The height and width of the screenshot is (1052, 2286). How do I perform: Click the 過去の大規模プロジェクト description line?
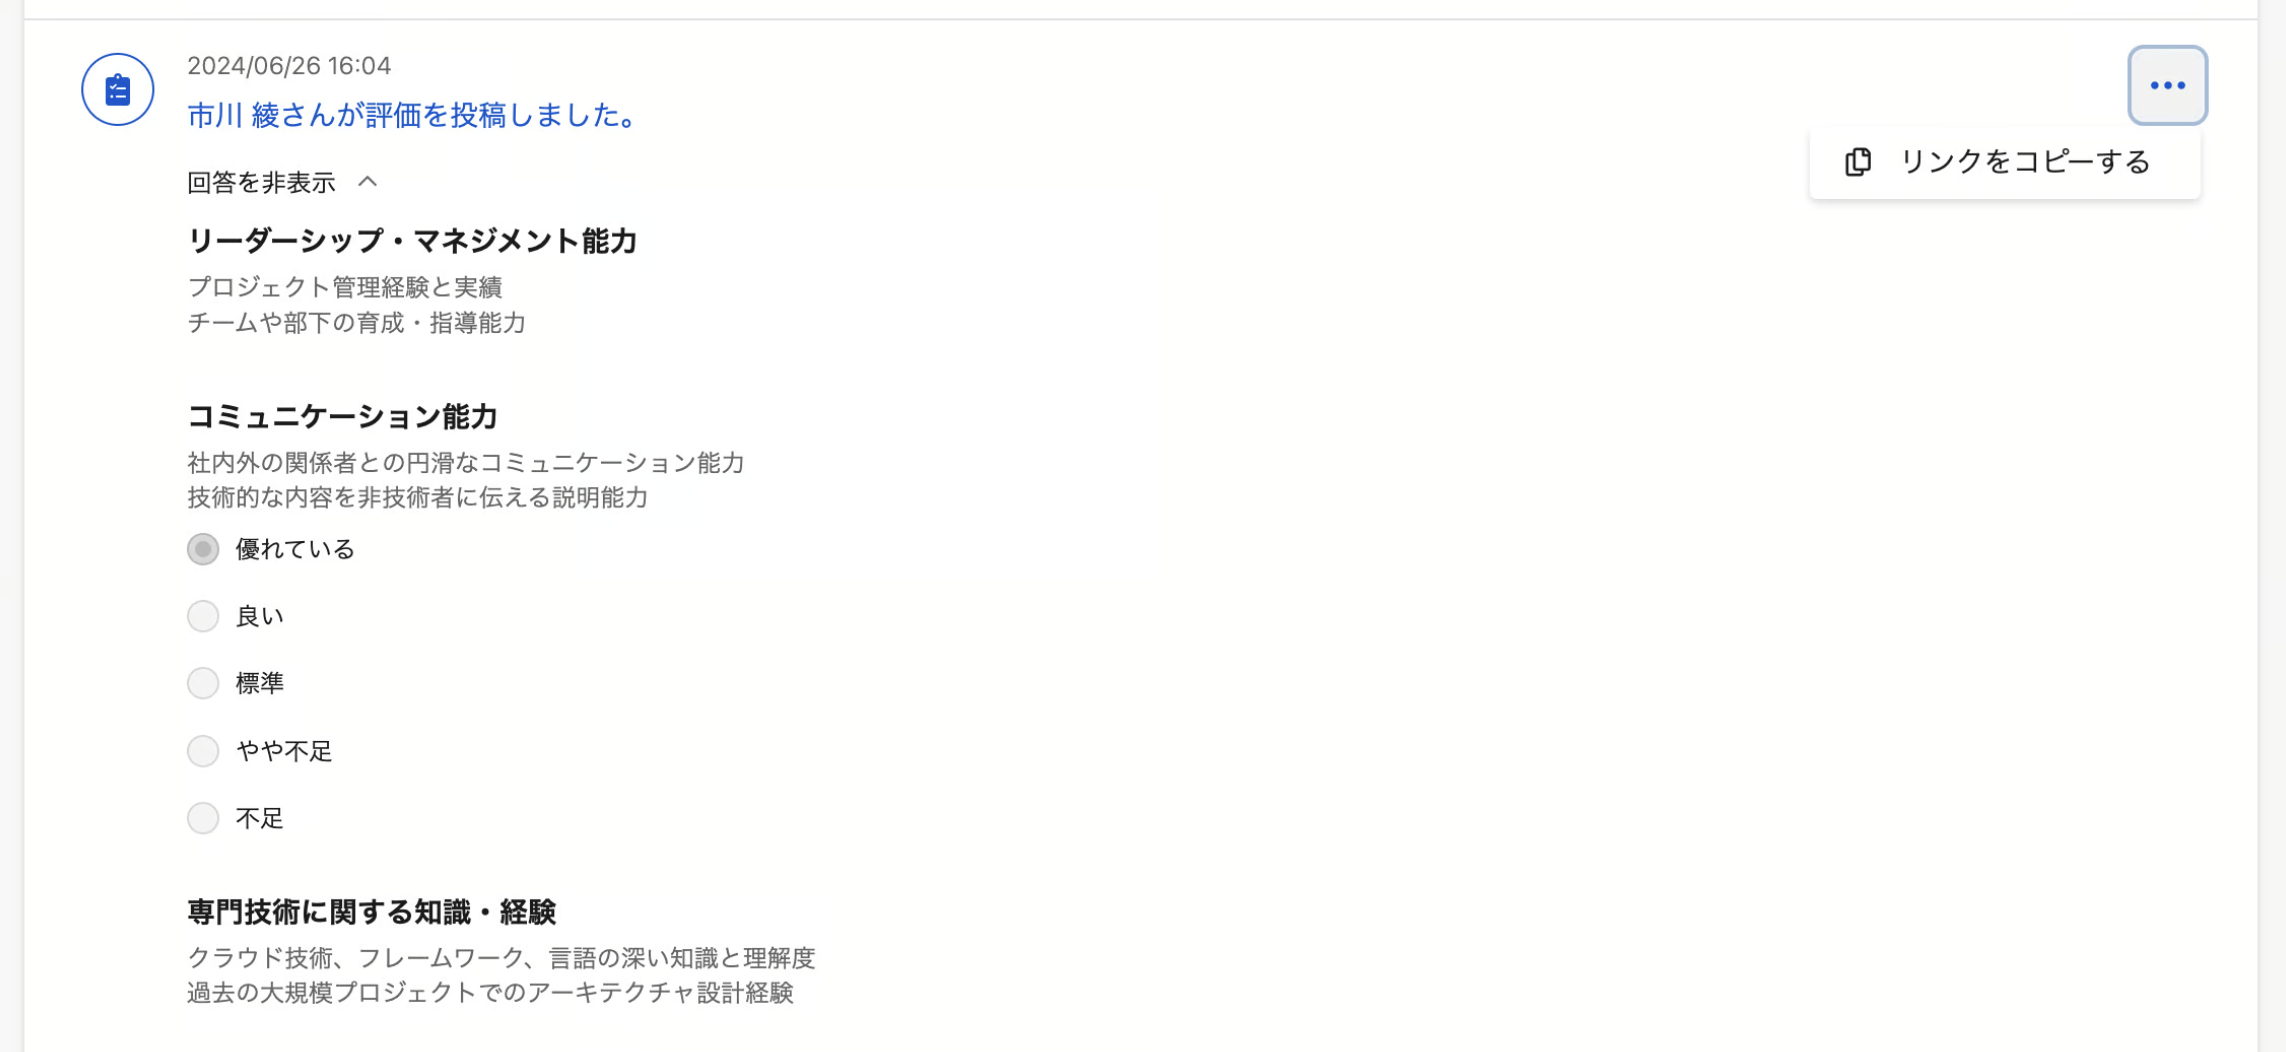pyautogui.click(x=490, y=993)
